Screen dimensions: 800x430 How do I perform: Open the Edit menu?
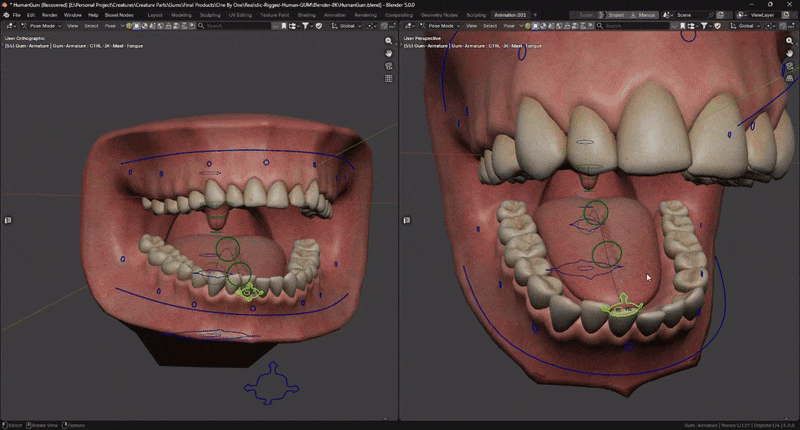(31, 15)
